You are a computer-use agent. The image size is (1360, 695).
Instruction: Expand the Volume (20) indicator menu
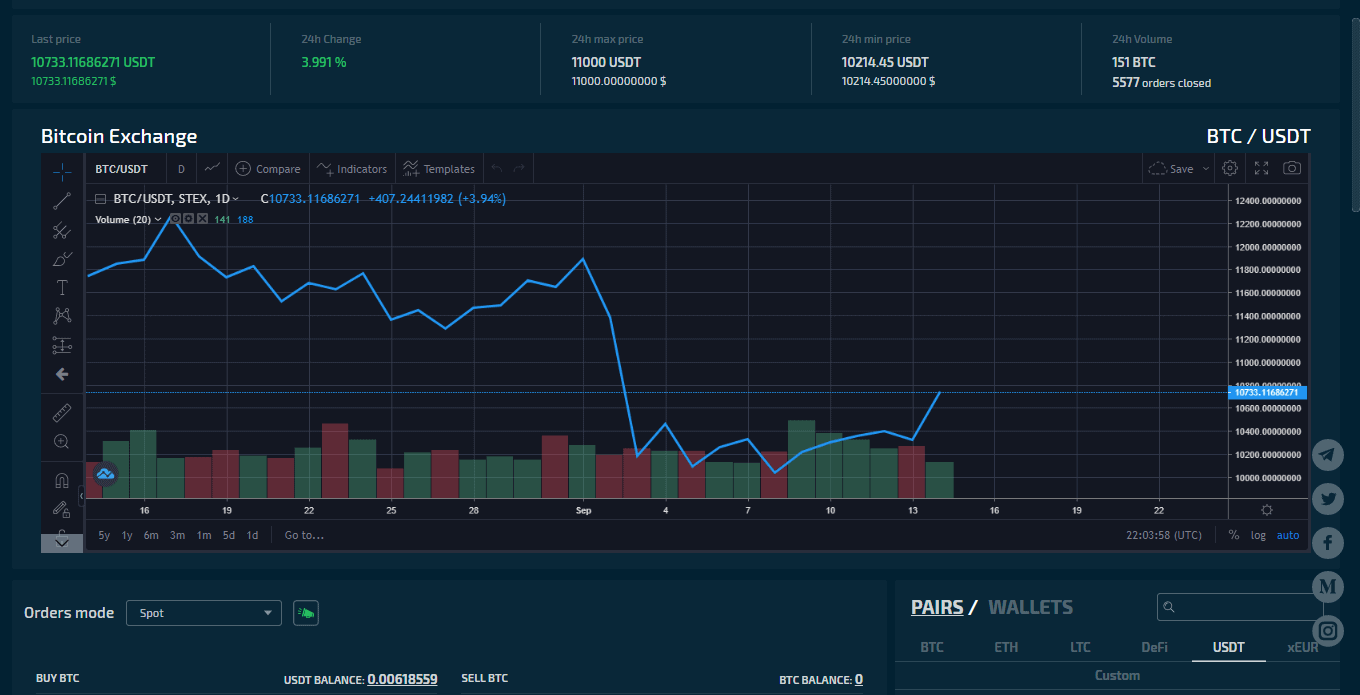click(x=158, y=219)
